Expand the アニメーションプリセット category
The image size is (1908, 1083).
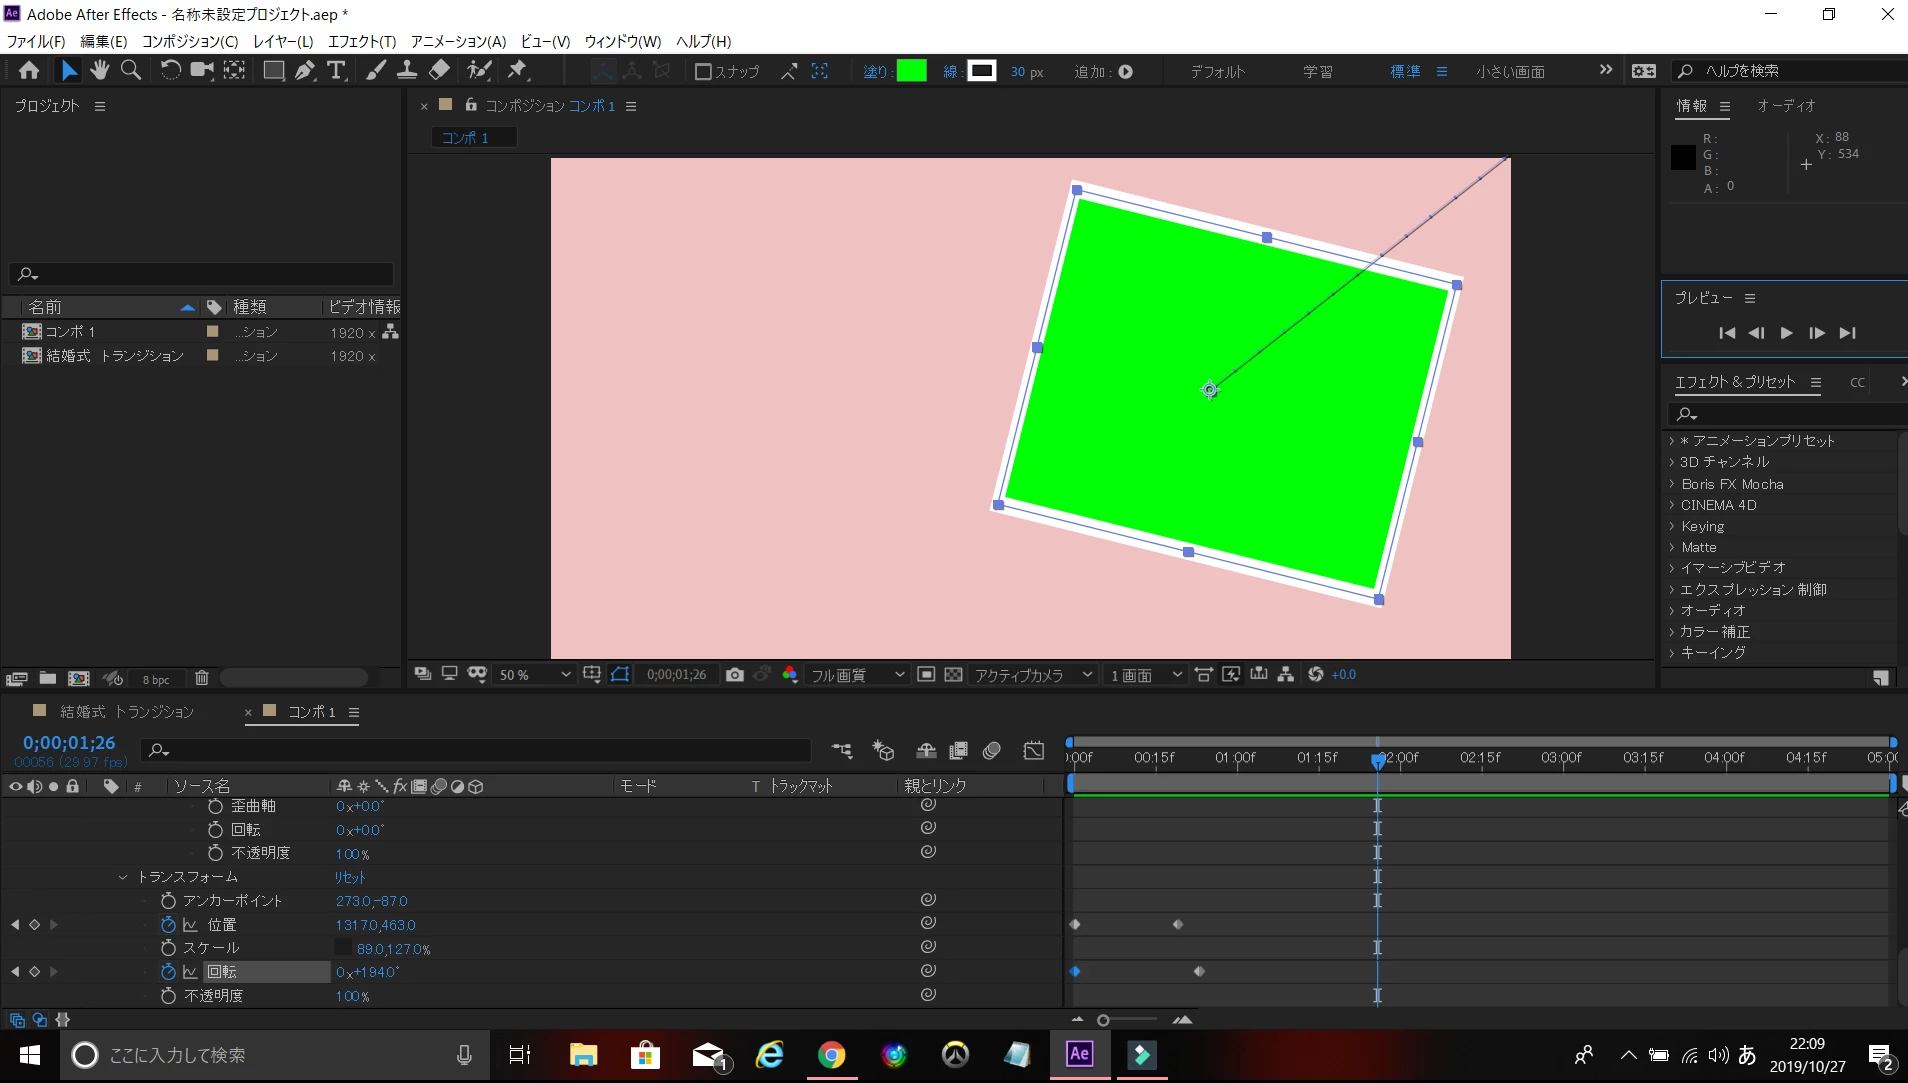pyautogui.click(x=1672, y=441)
